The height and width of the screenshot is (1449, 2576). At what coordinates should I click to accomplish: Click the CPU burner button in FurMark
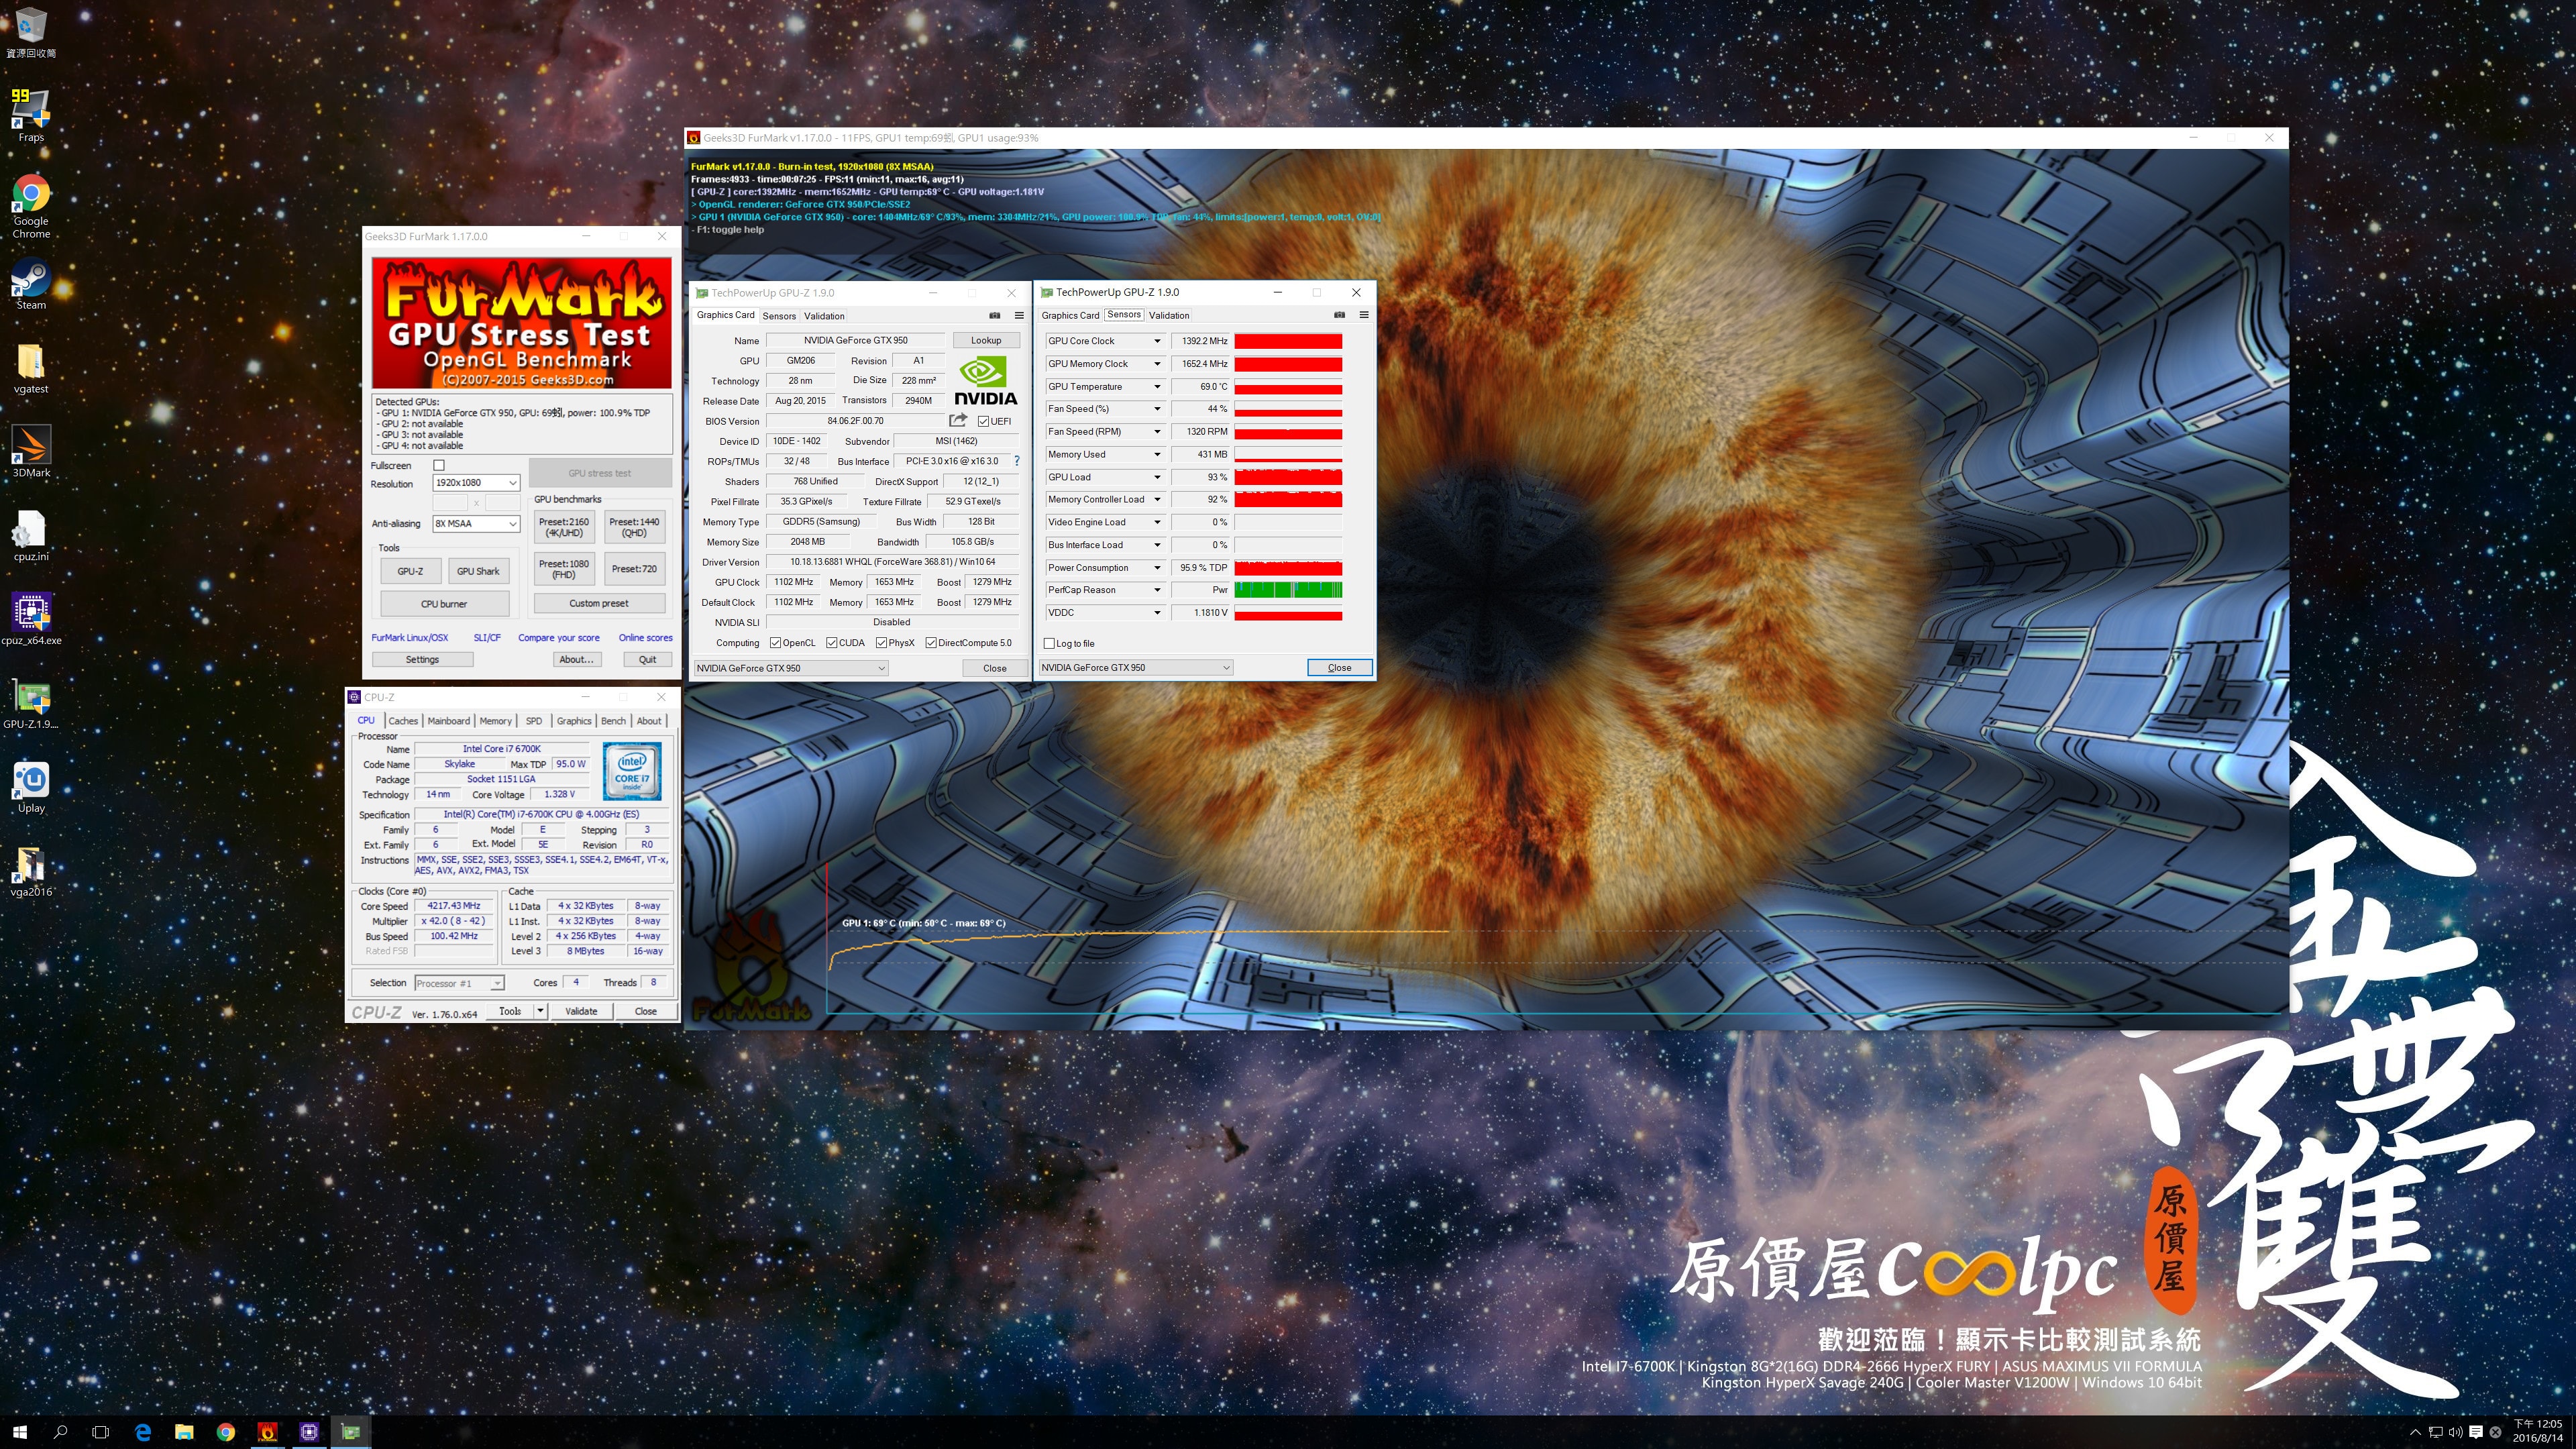444,604
